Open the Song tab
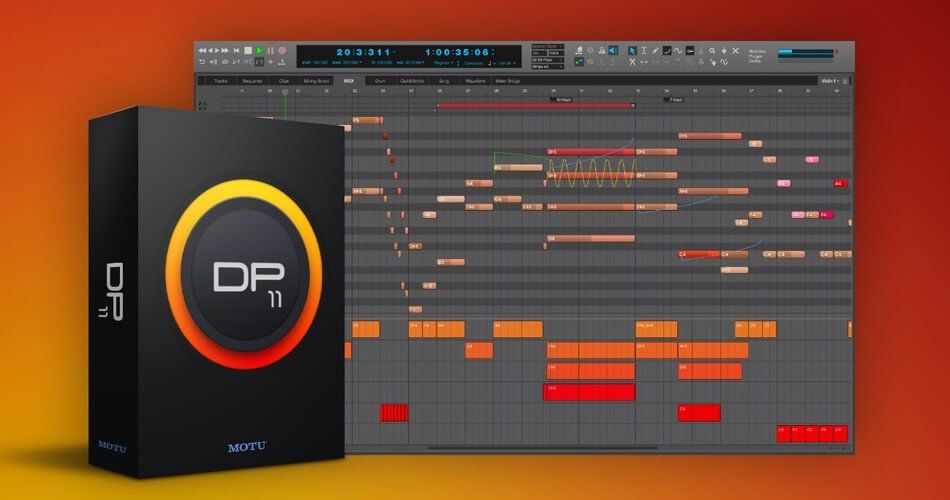This screenshot has height=500, width=950. point(443,81)
